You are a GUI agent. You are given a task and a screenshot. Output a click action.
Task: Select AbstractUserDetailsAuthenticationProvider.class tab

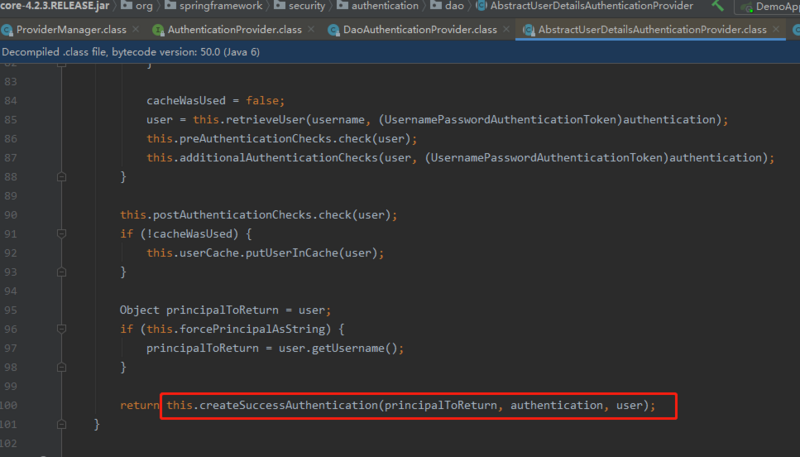[x=652, y=30]
